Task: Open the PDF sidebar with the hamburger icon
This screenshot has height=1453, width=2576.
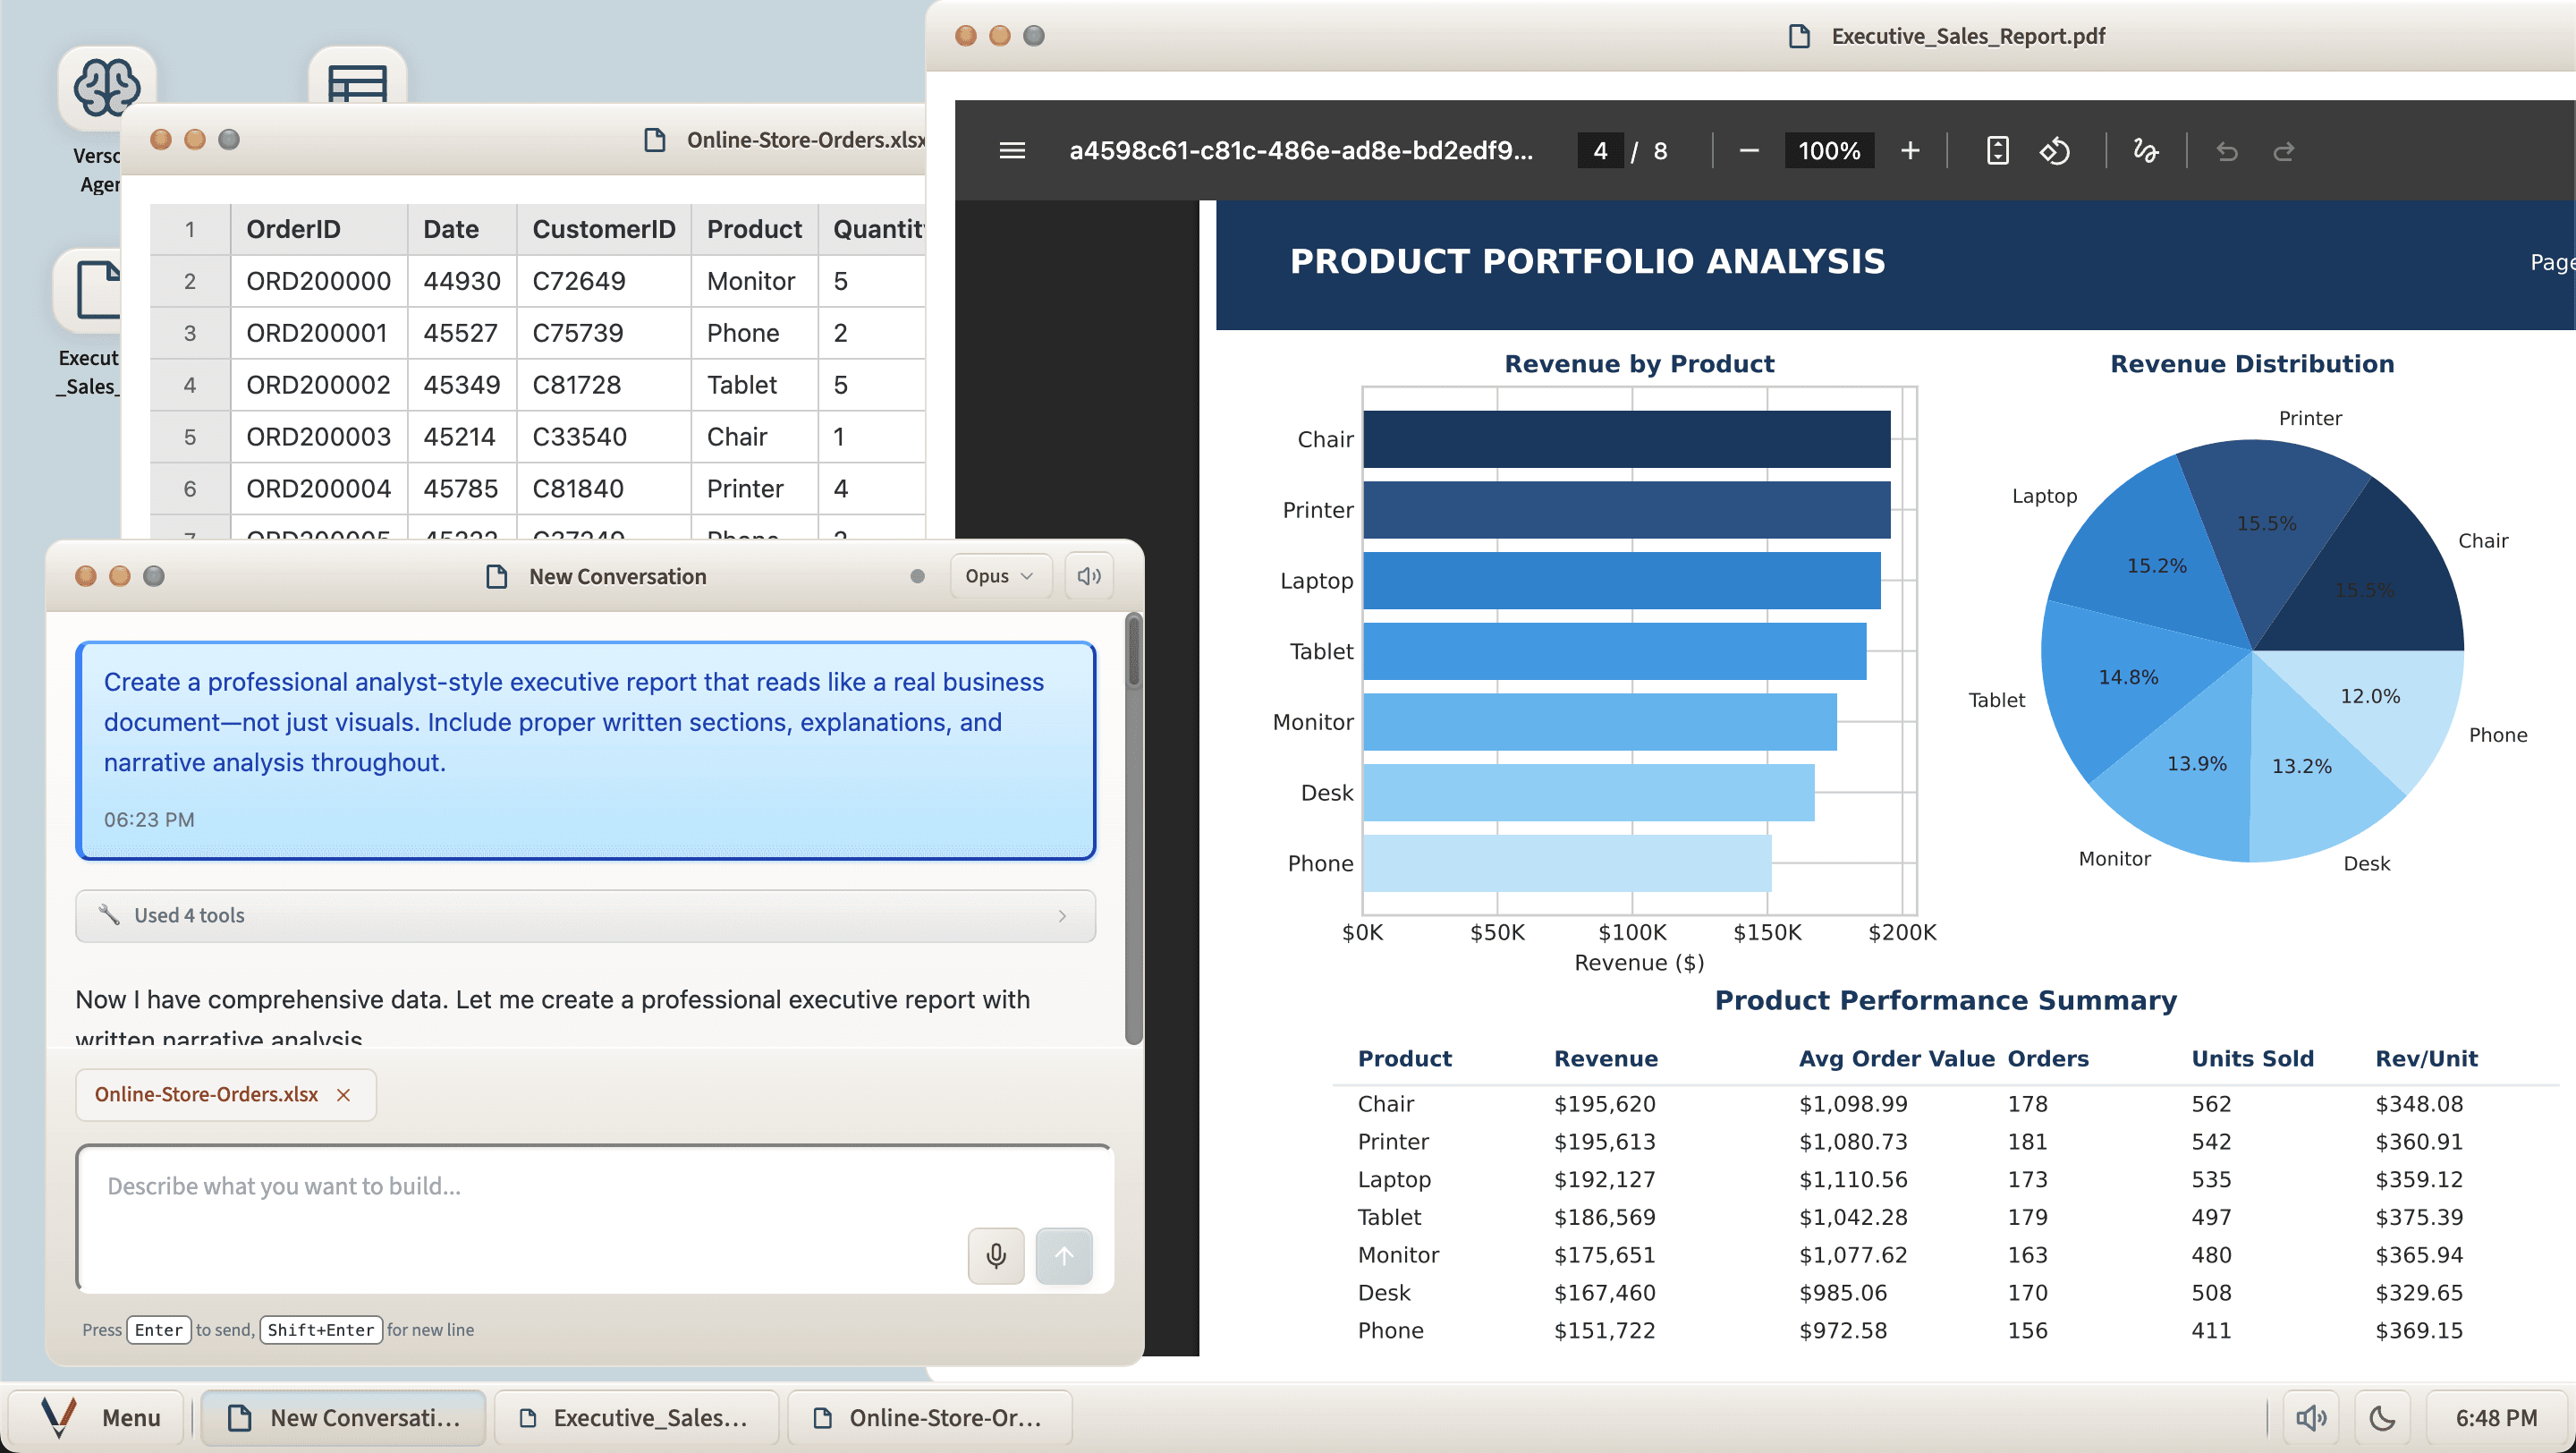Action: tap(1011, 150)
